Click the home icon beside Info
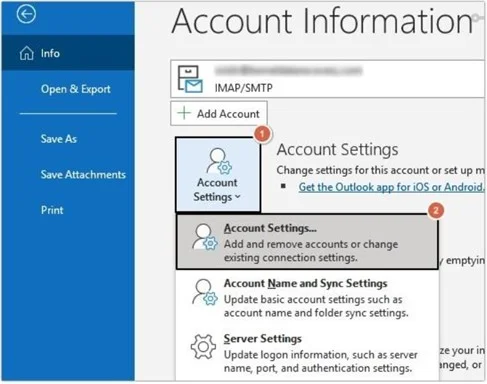 (26, 53)
